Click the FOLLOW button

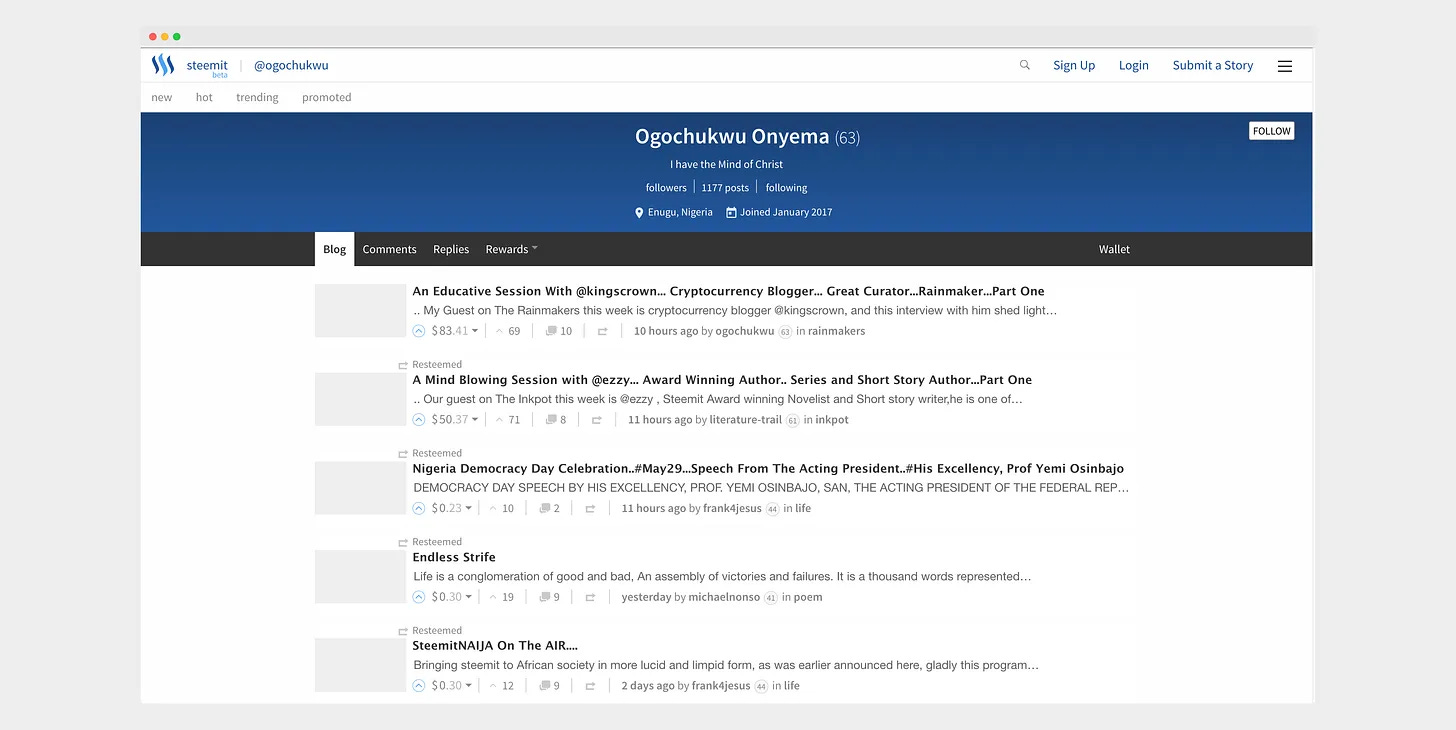pos(1272,131)
